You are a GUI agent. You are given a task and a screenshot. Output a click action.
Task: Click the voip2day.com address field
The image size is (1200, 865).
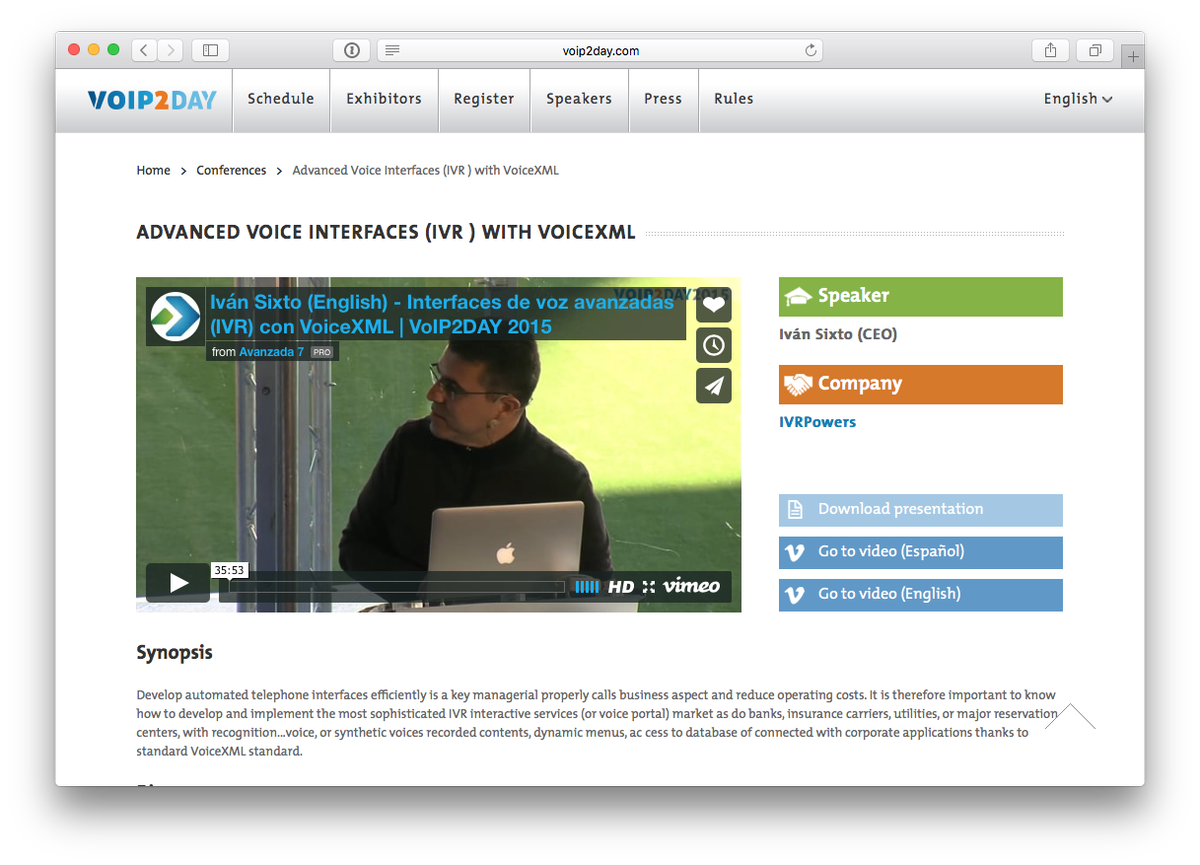pyautogui.click(x=600, y=50)
